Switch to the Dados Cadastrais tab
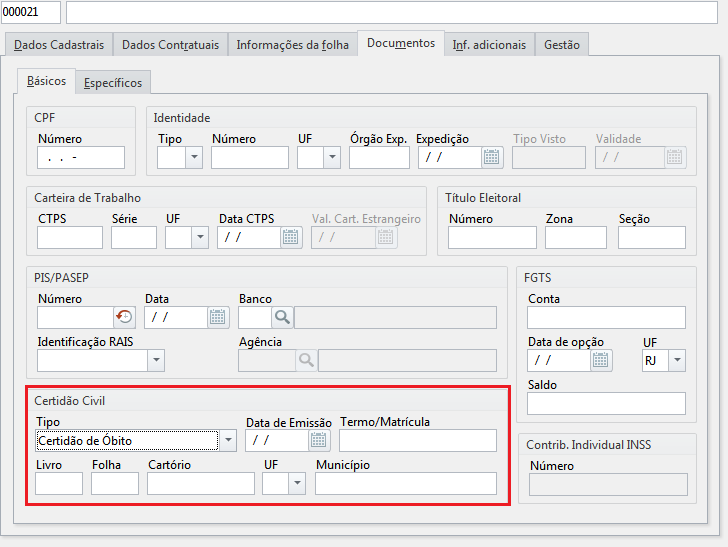Image resolution: width=728 pixels, height=547 pixels. (x=59, y=45)
